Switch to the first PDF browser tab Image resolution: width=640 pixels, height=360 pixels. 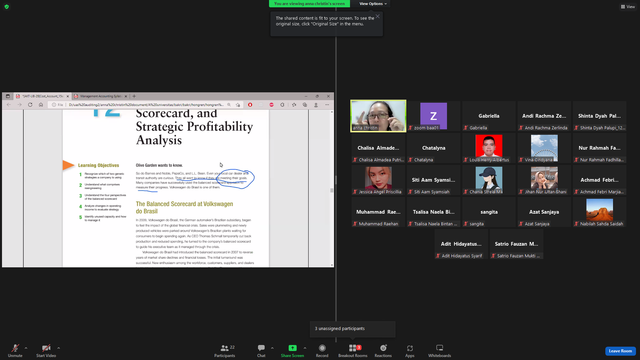click(42, 96)
